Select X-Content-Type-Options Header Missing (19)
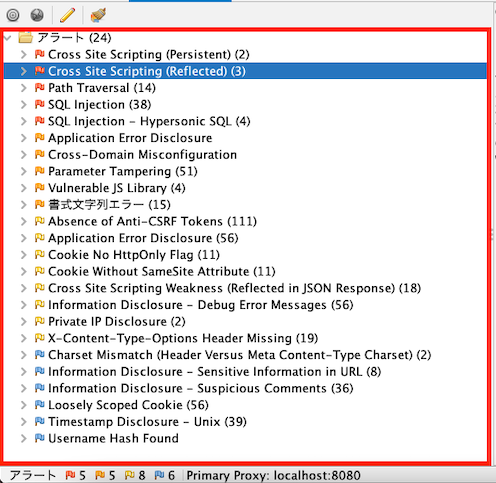 coord(183,338)
